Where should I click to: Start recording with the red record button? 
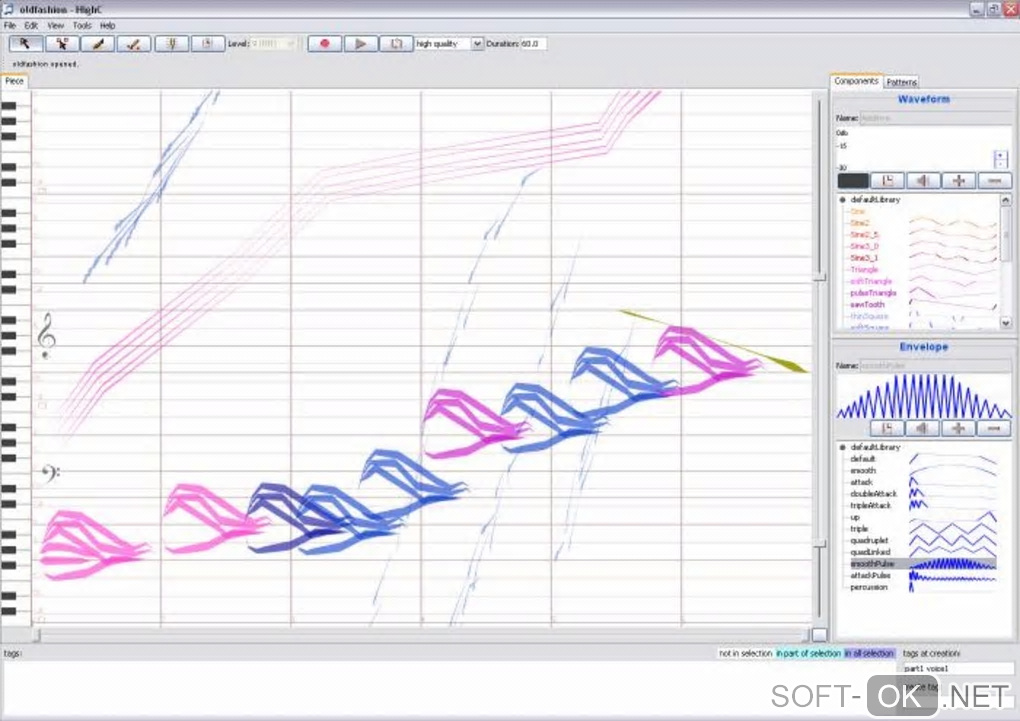click(325, 44)
